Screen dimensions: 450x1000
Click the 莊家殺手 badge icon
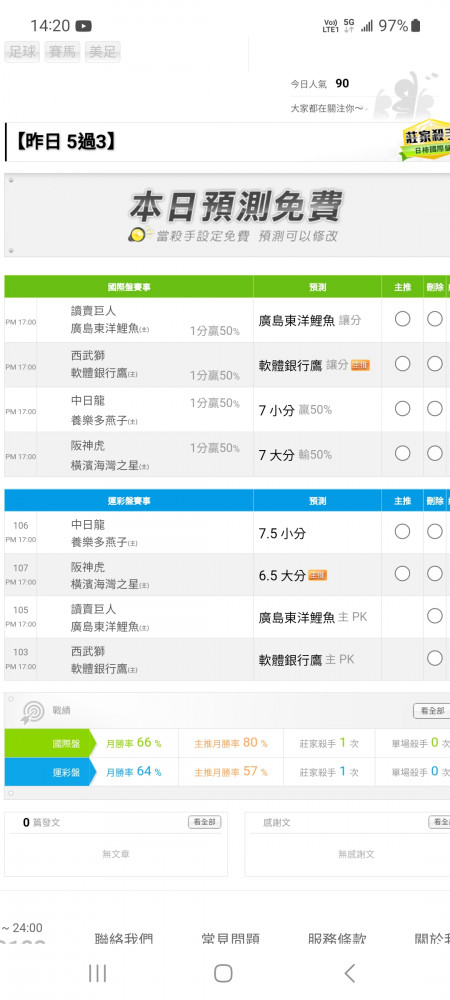[426, 141]
